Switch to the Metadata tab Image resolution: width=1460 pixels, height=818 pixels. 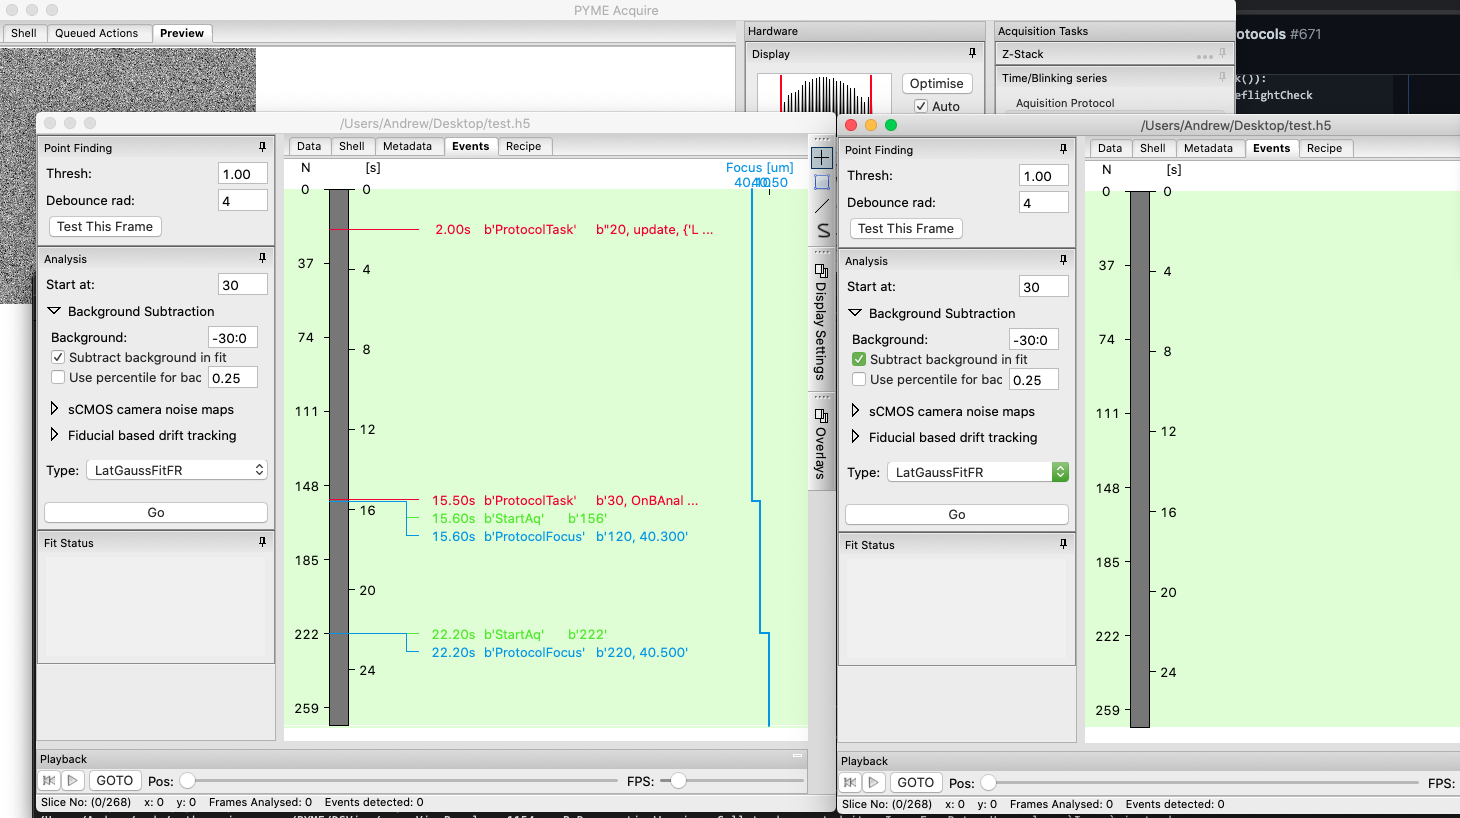409,146
